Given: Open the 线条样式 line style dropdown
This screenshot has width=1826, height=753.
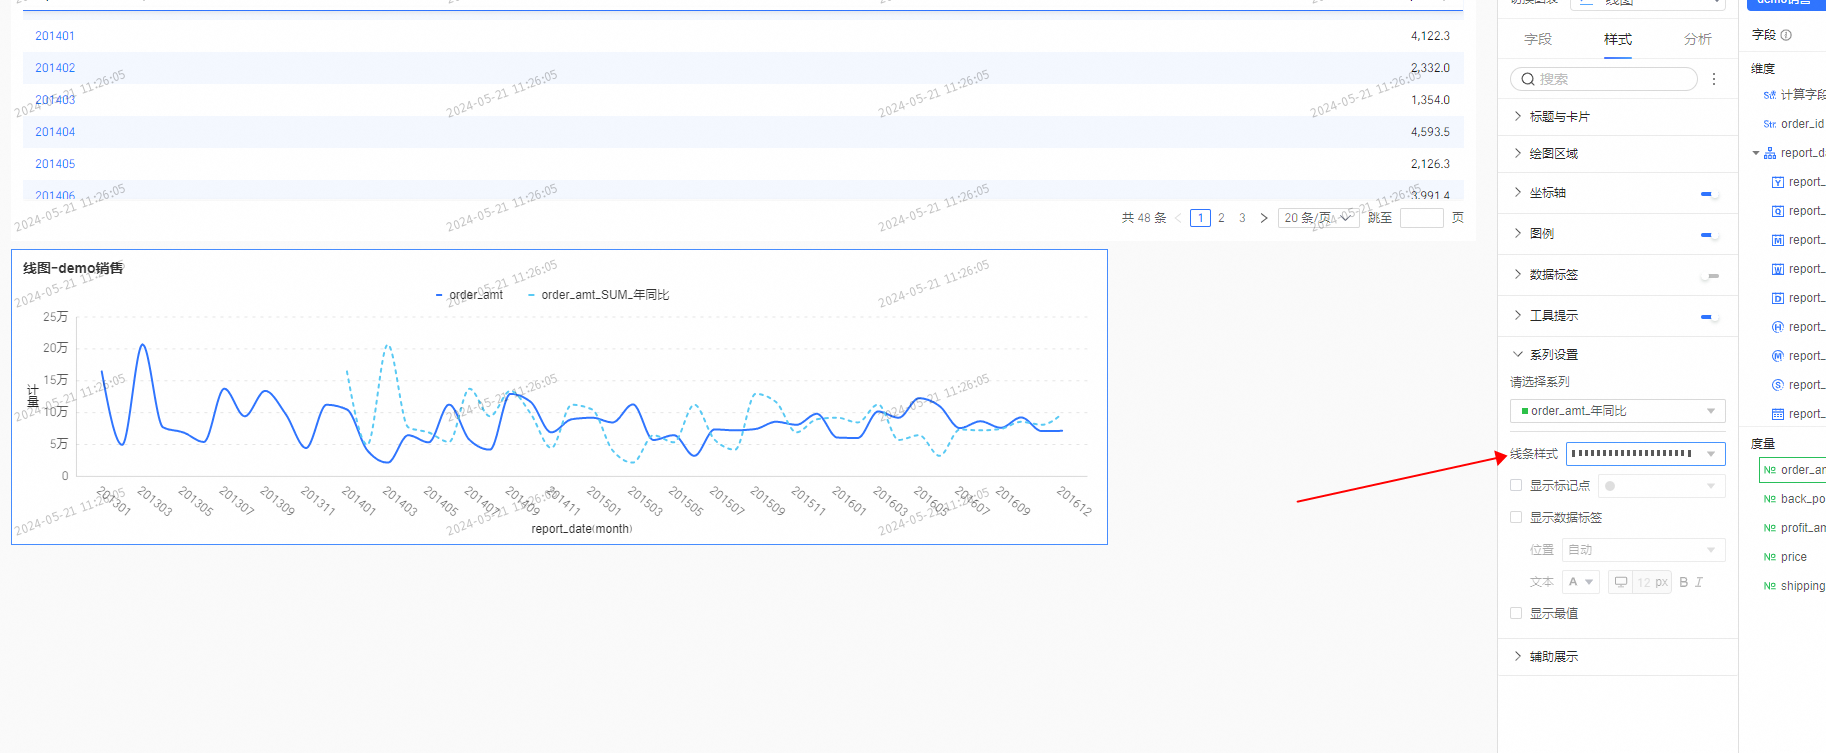Looking at the screenshot, I should click(x=1645, y=454).
